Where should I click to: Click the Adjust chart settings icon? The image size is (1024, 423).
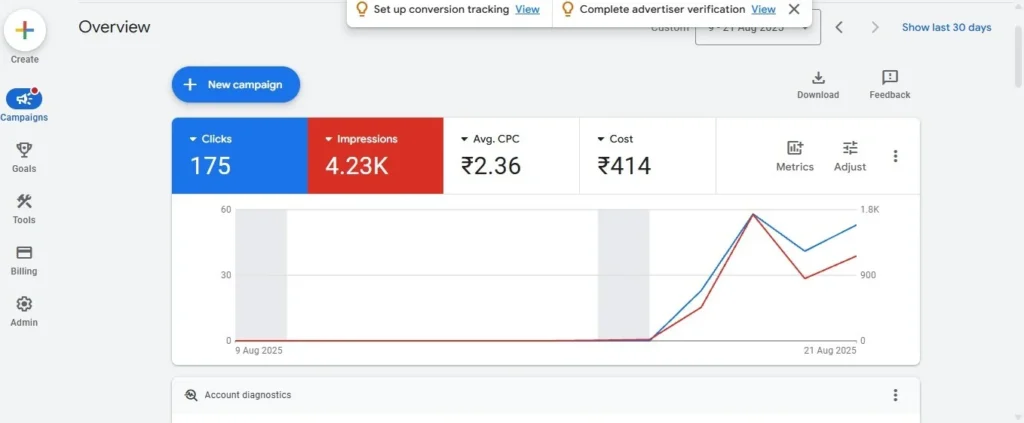click(850, 148)
